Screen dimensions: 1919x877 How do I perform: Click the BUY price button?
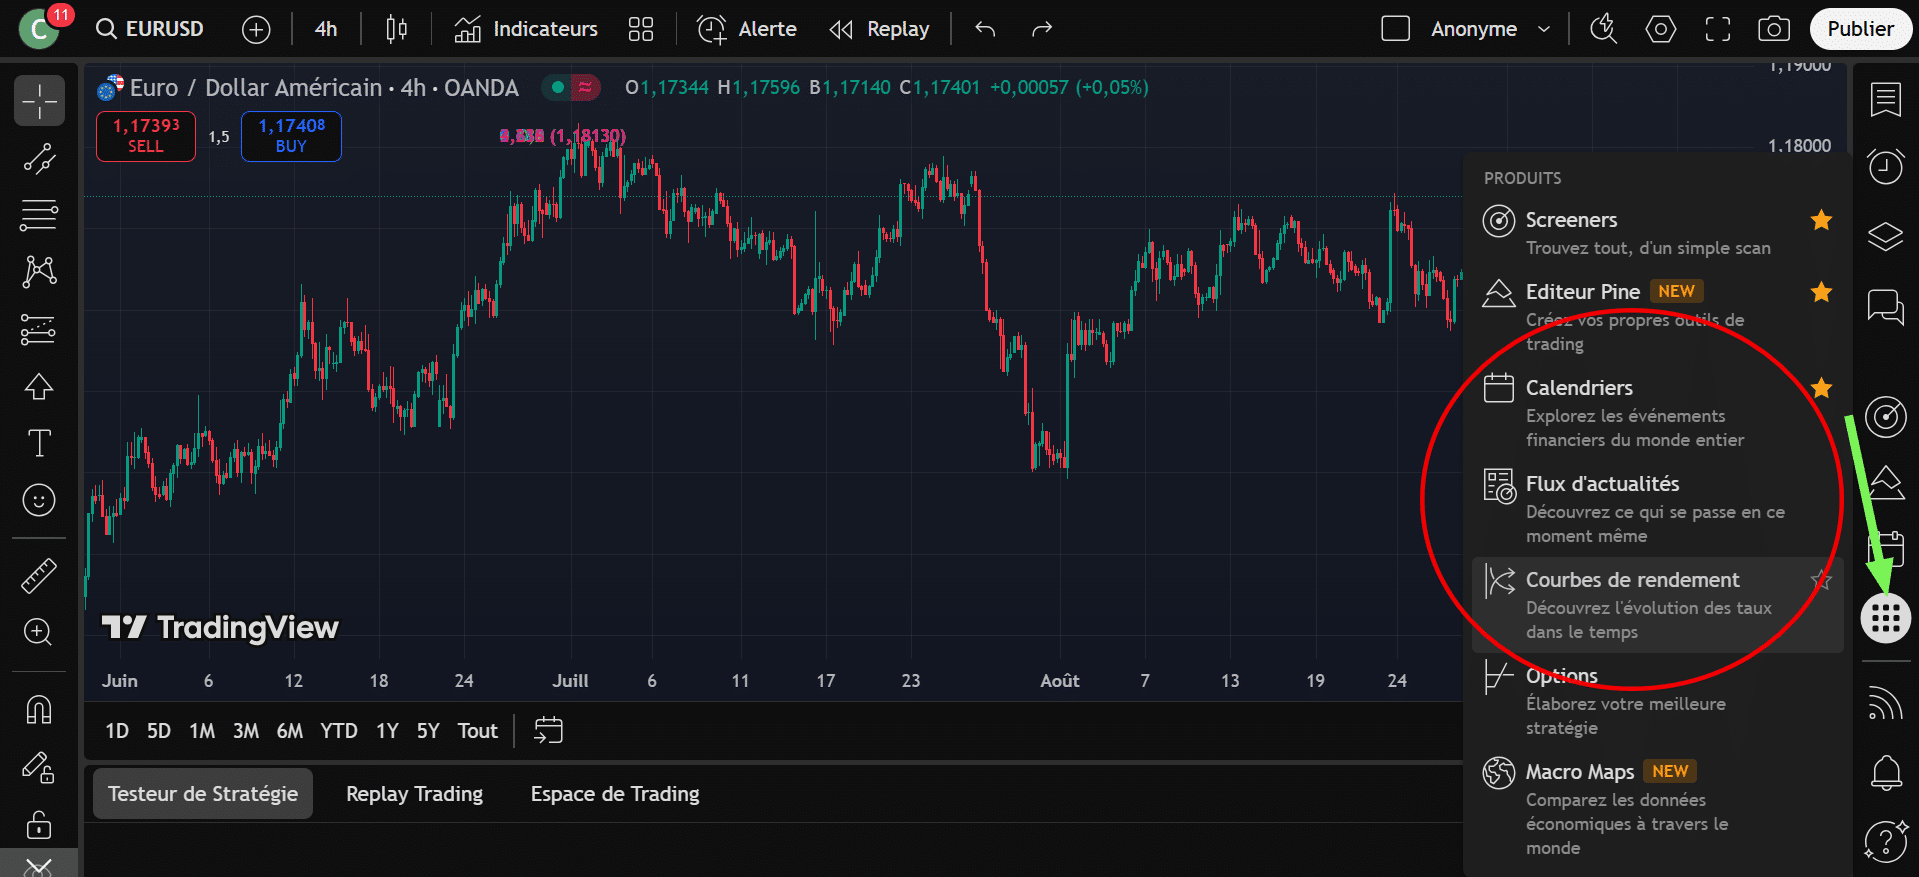point(291,136)
